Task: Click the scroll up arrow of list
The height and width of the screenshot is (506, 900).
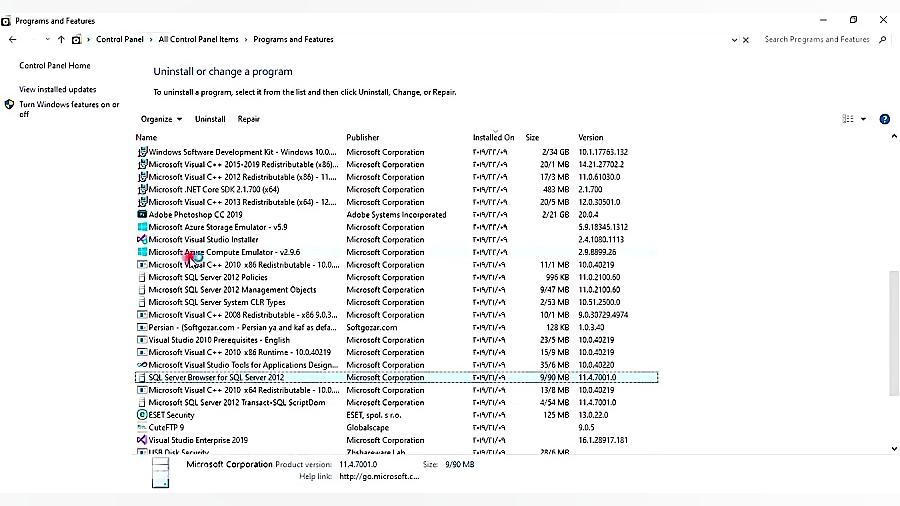Action: pyautogui.click(x=894, y=137)
